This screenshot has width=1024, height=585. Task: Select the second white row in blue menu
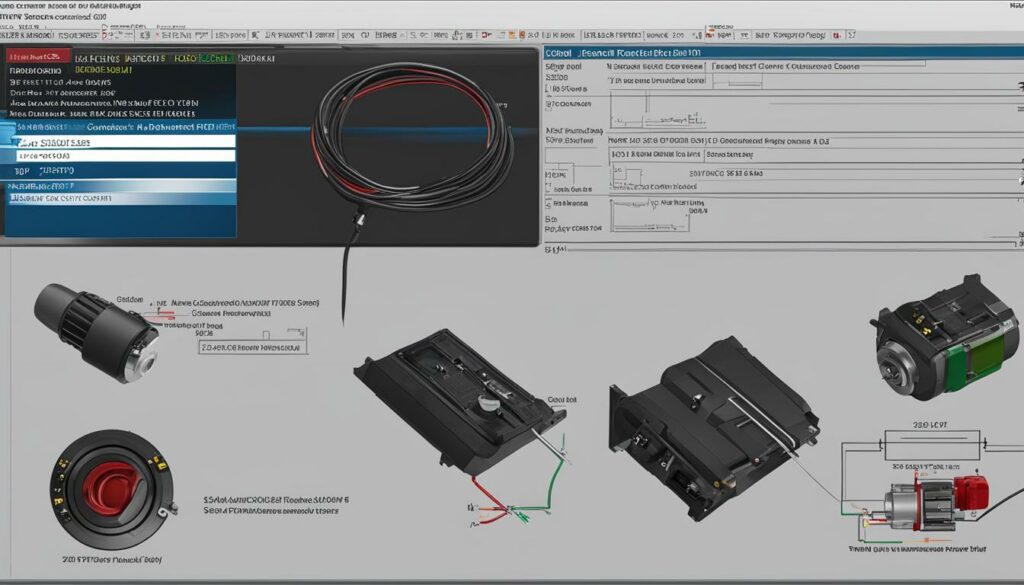click(x=126, y=156)
